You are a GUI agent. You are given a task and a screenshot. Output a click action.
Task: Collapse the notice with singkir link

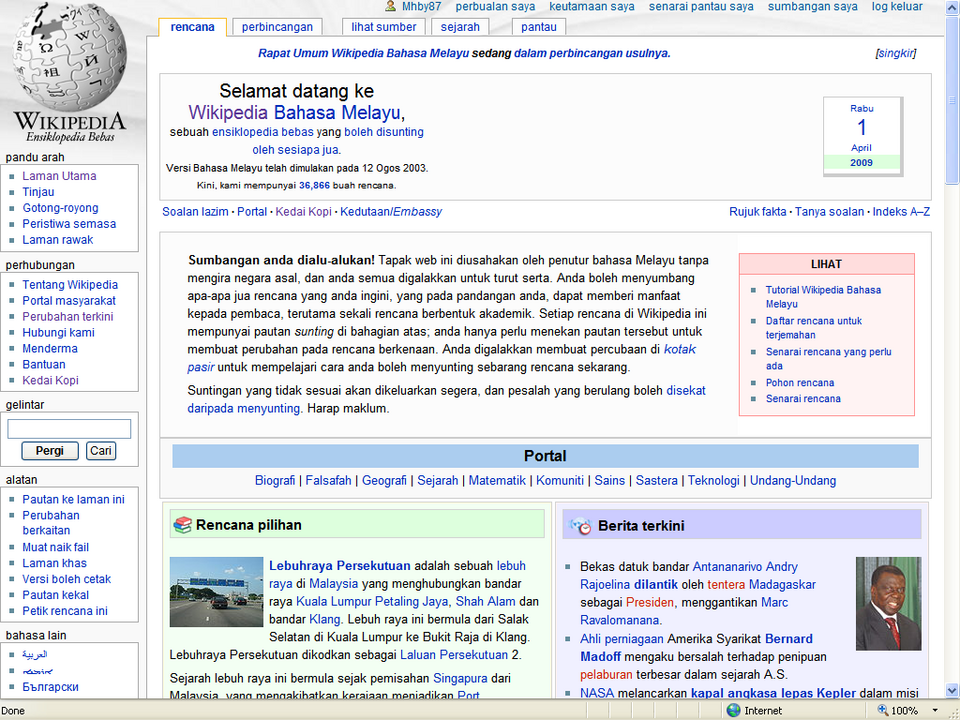(x=896, y=53)
